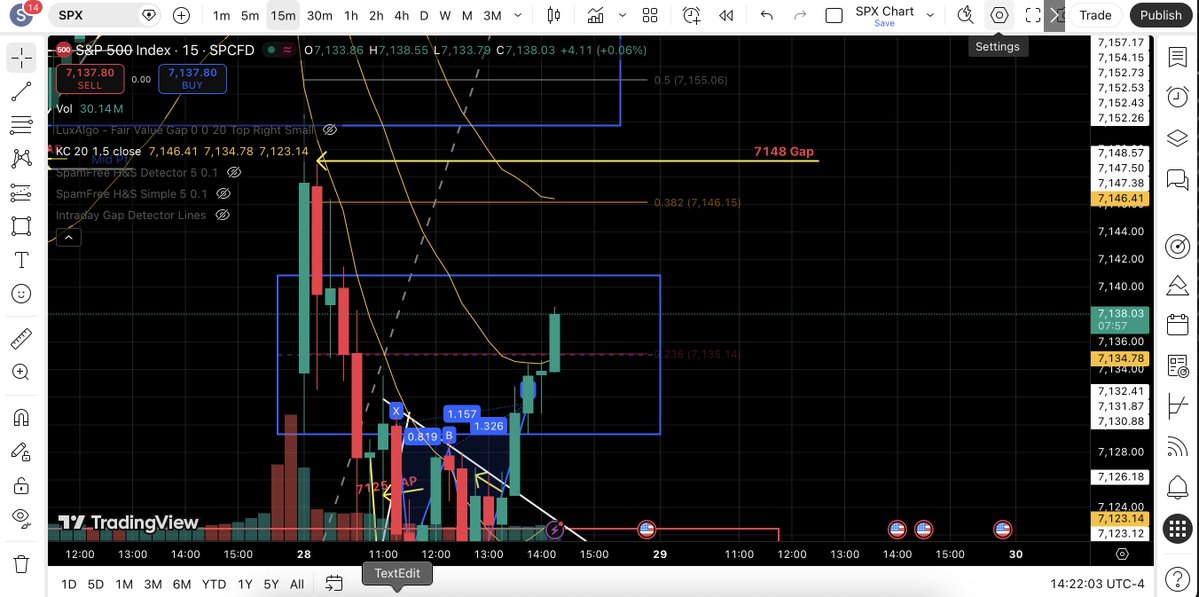Open the help center question mark
1199x597 pixels.
(1177, 578)
